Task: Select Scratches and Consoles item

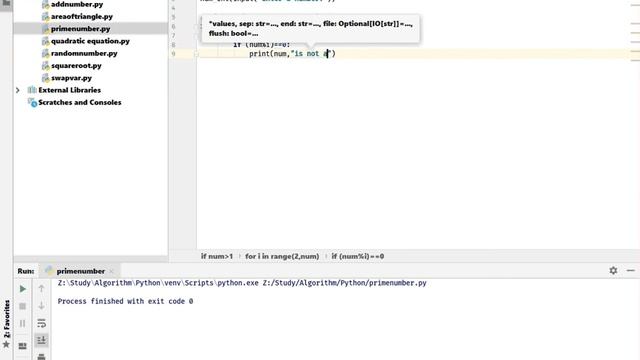Action: coord(80,102)
